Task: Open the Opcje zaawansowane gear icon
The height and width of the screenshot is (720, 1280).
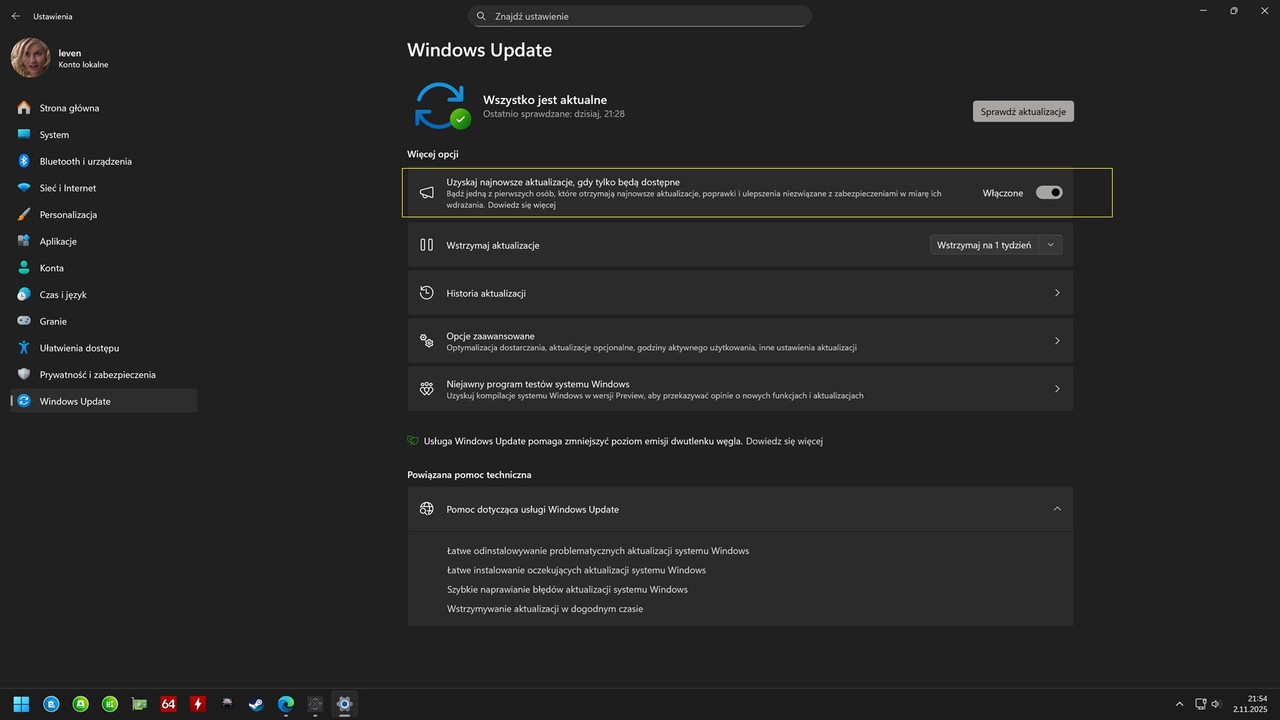Action: pyautogui.click(x=426, y=341)
